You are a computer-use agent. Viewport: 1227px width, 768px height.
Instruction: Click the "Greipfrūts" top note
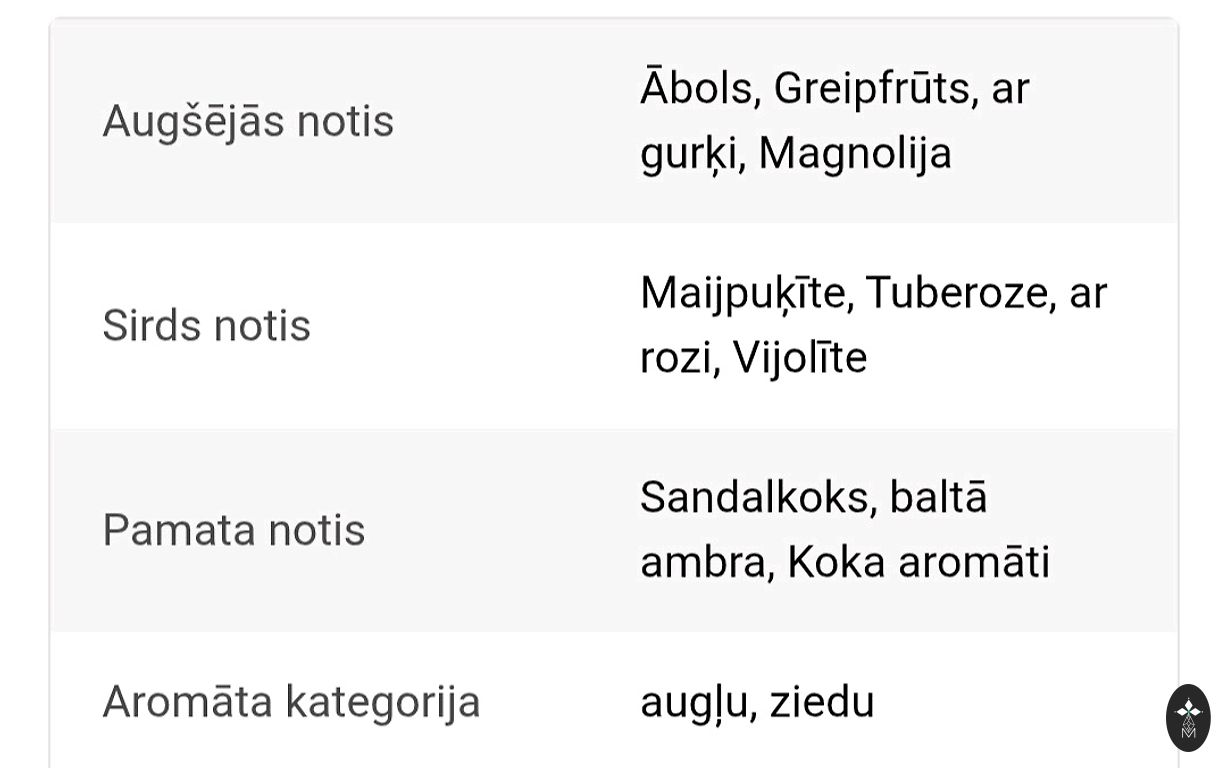click(x=871, y=89)
